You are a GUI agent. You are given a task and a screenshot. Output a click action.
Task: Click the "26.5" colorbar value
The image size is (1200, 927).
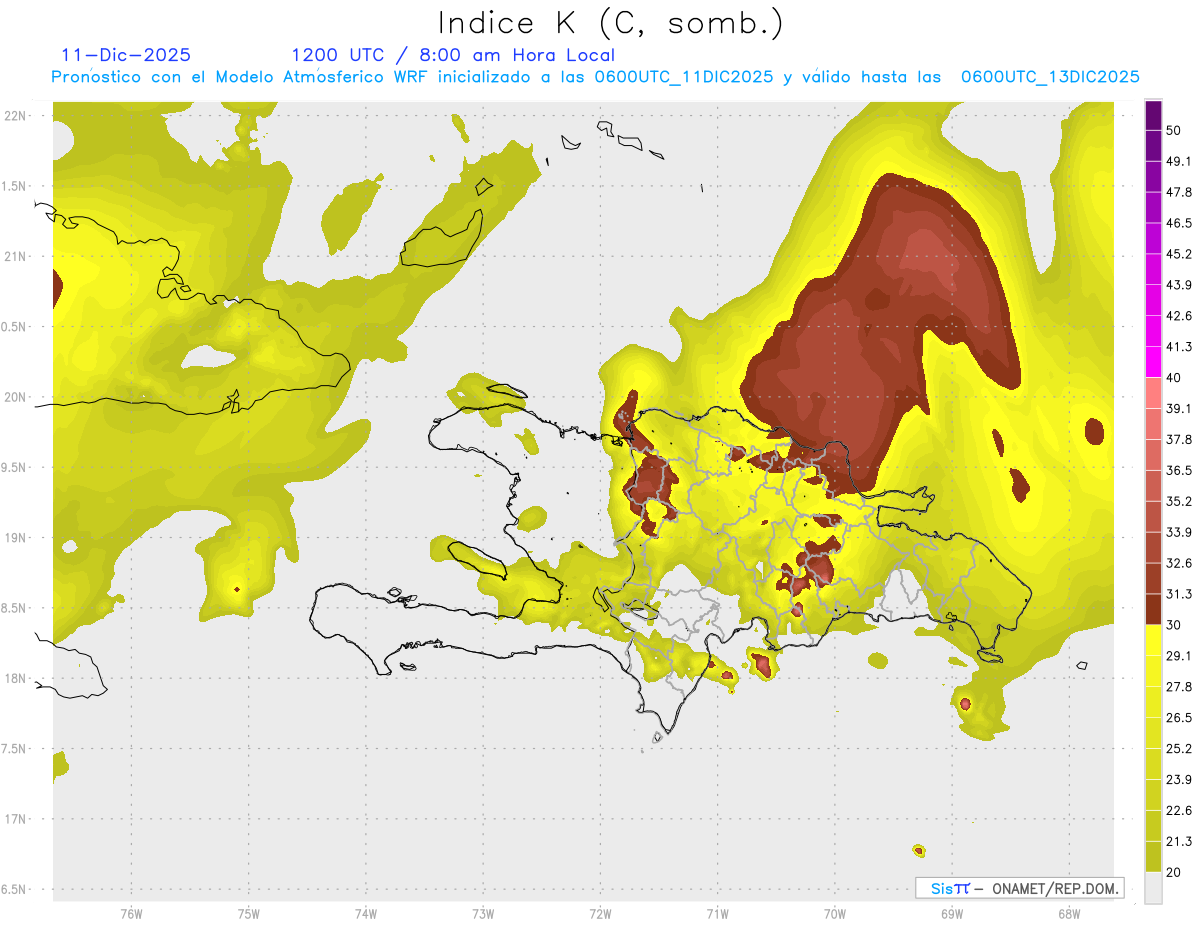[1179, 718]
